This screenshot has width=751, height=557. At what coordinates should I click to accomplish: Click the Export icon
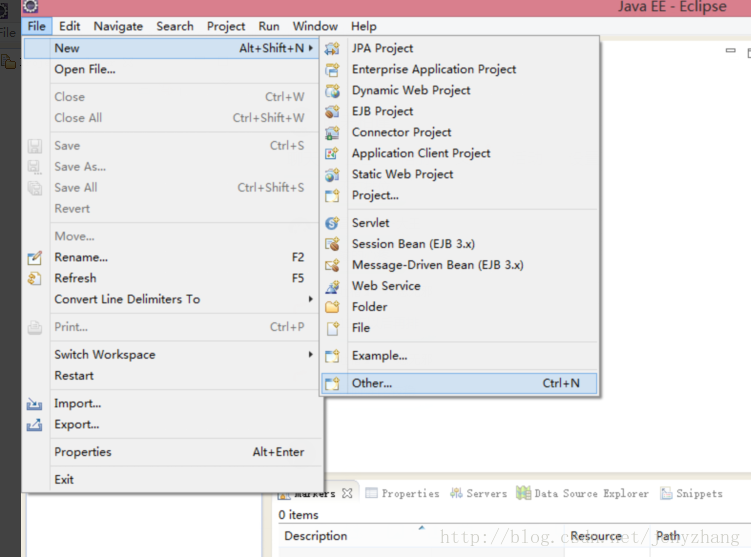pos(34,425)
